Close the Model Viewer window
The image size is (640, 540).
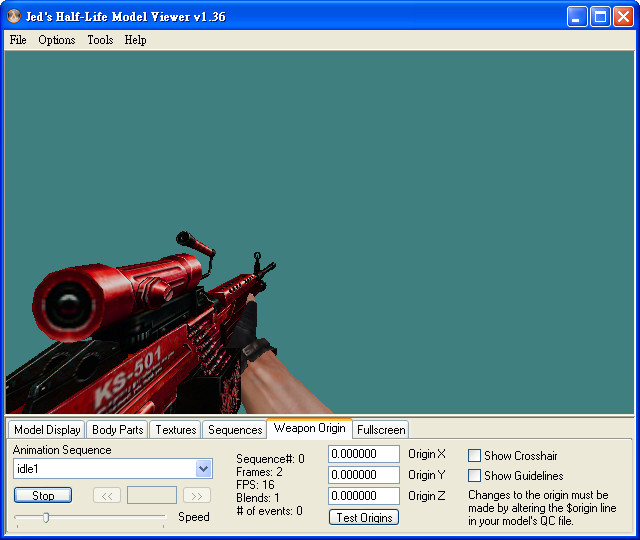pos(624,17)
